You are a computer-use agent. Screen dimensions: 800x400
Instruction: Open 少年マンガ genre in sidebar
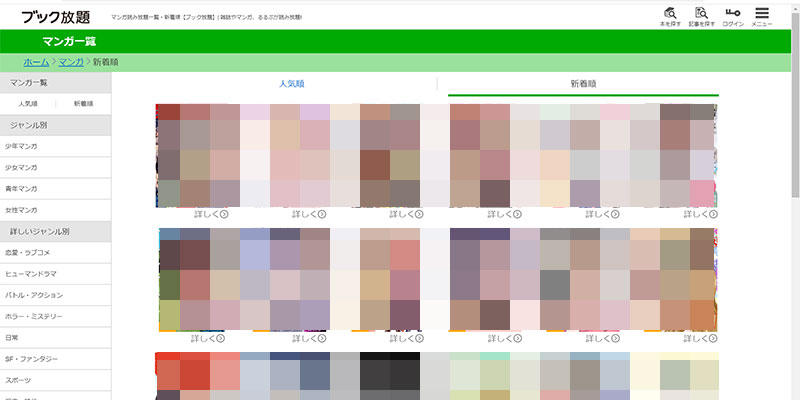pyautogui.click(x=22, y=146)
